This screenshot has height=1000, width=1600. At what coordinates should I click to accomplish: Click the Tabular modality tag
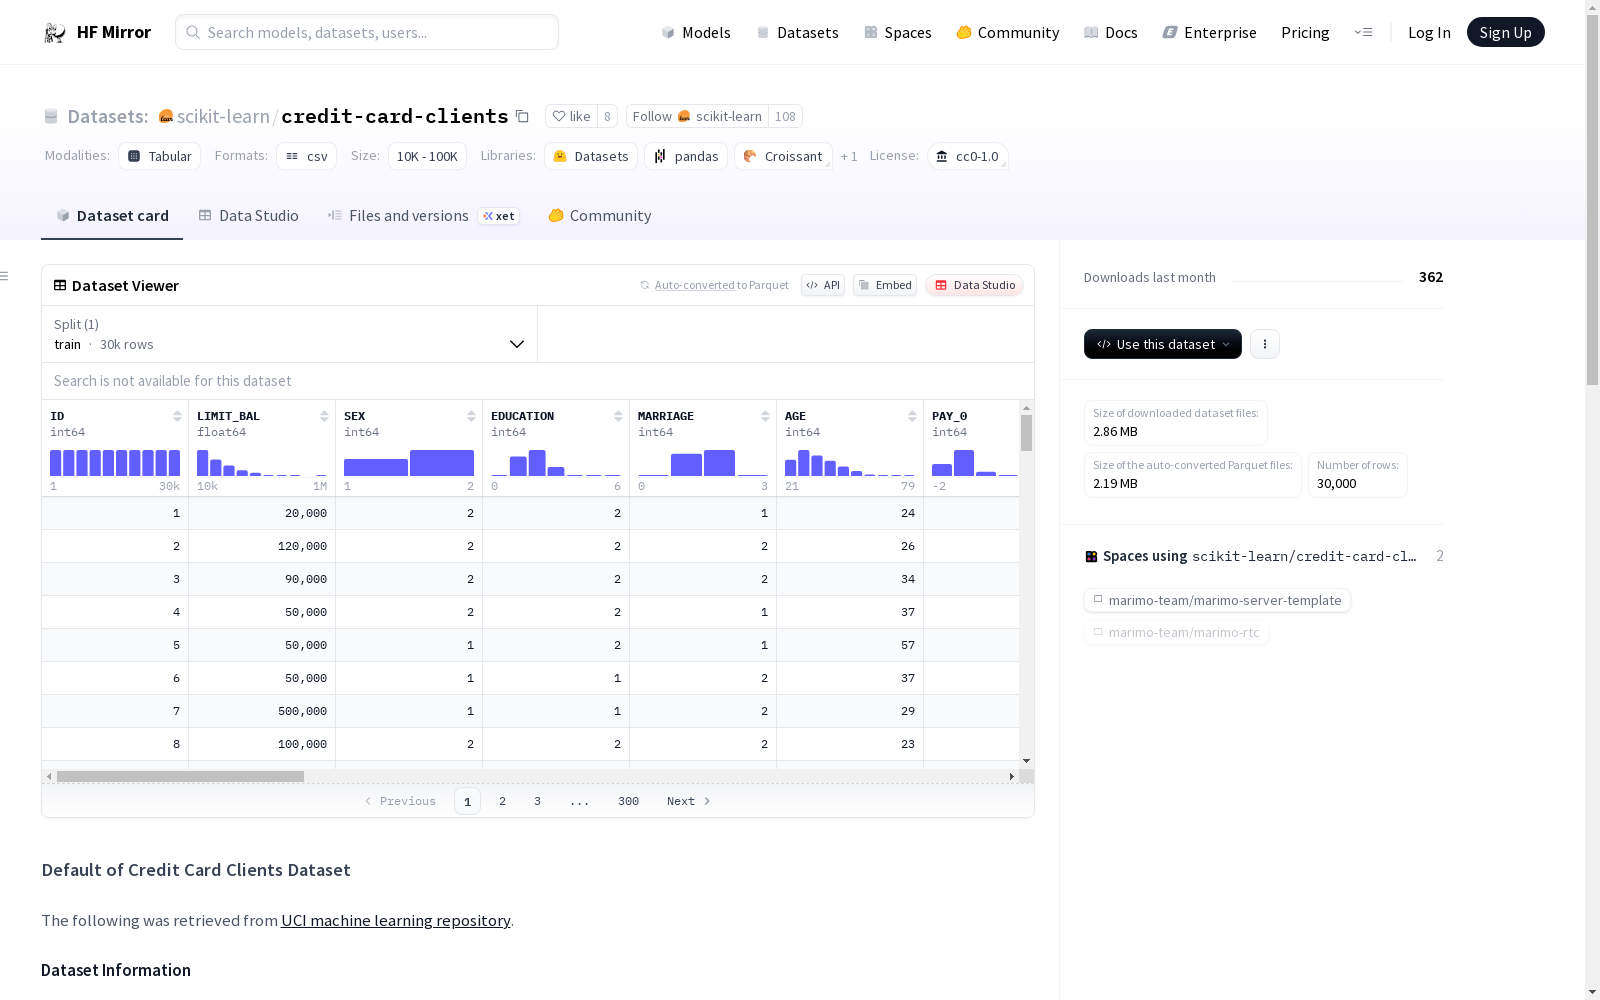(x=160, y=156)
